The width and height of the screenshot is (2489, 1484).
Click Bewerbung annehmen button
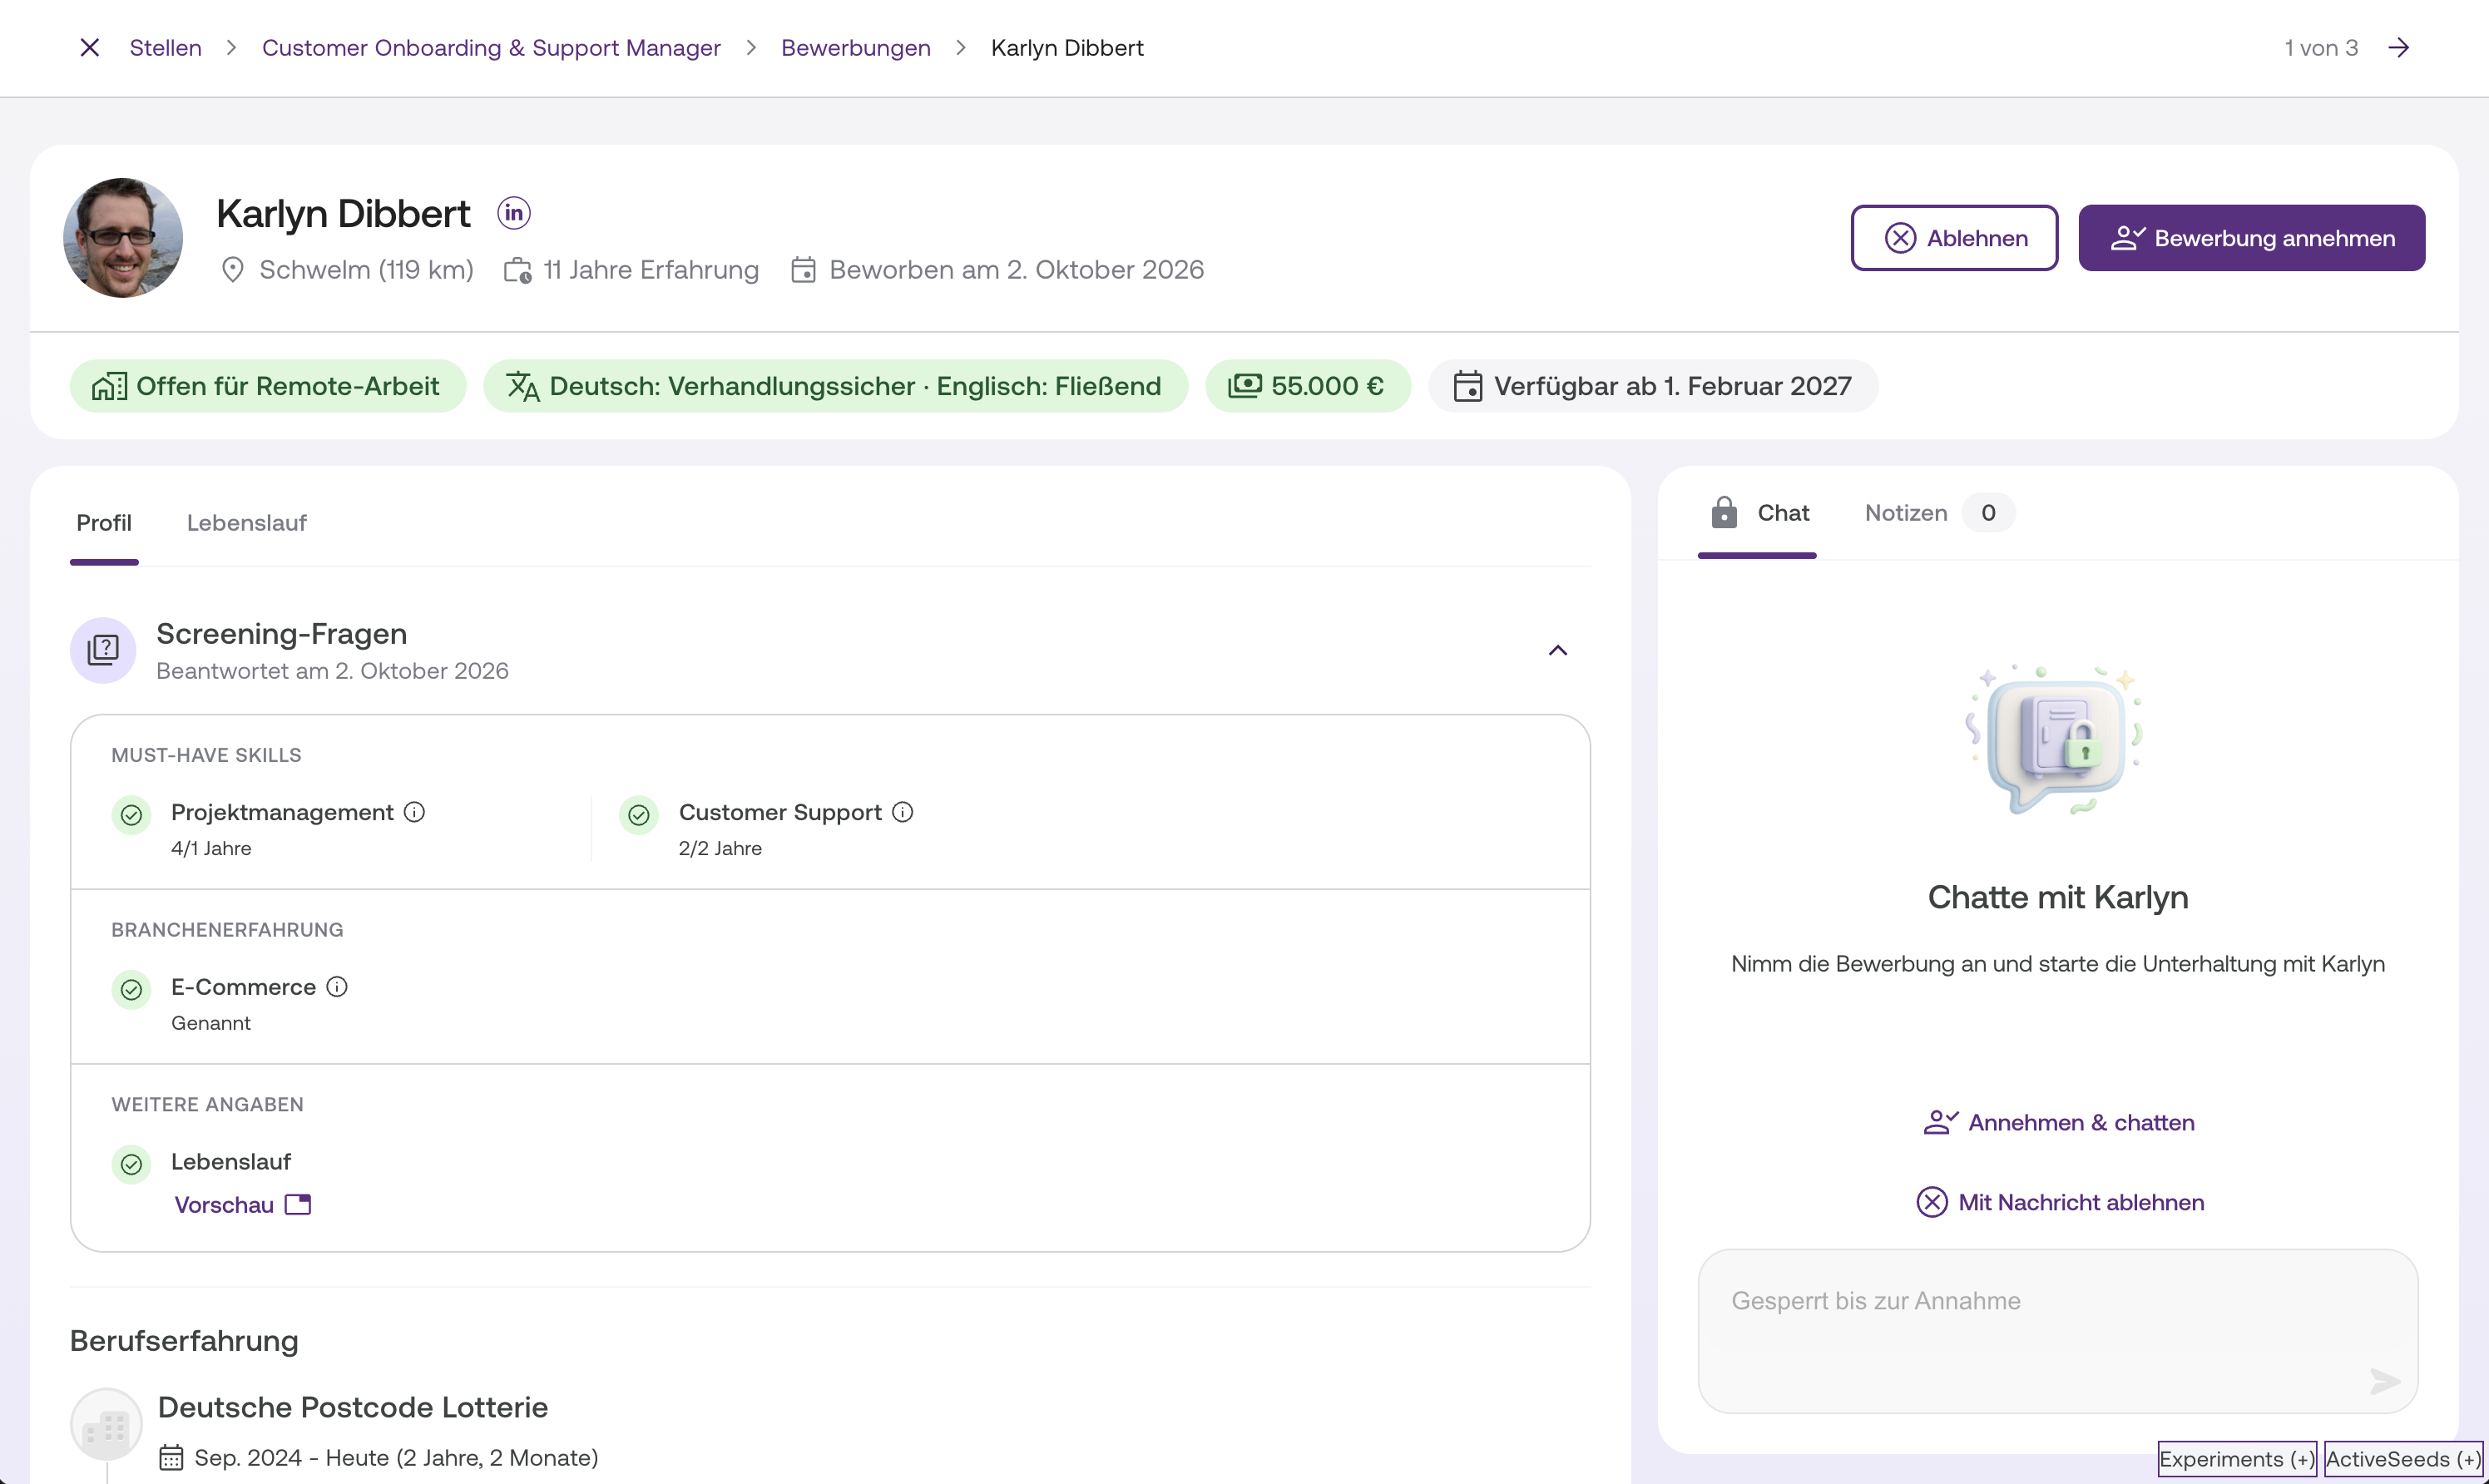[2251, 238]
